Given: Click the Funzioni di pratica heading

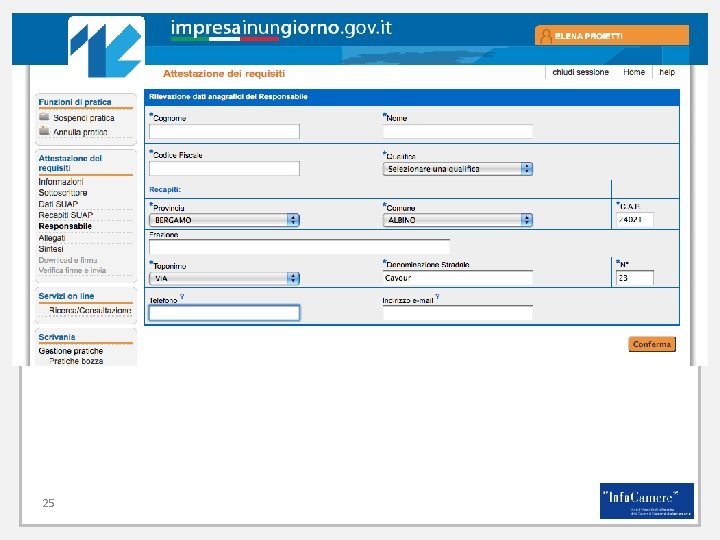Looking at the screenshot, I should coord(75,102).
